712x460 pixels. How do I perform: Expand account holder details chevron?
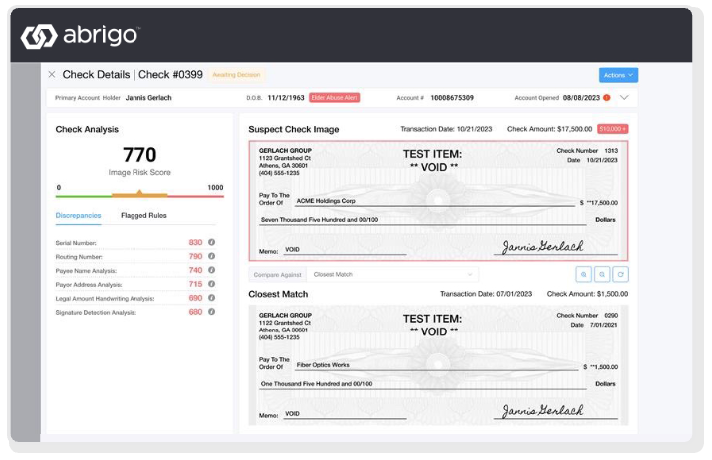tap(624, 98)
